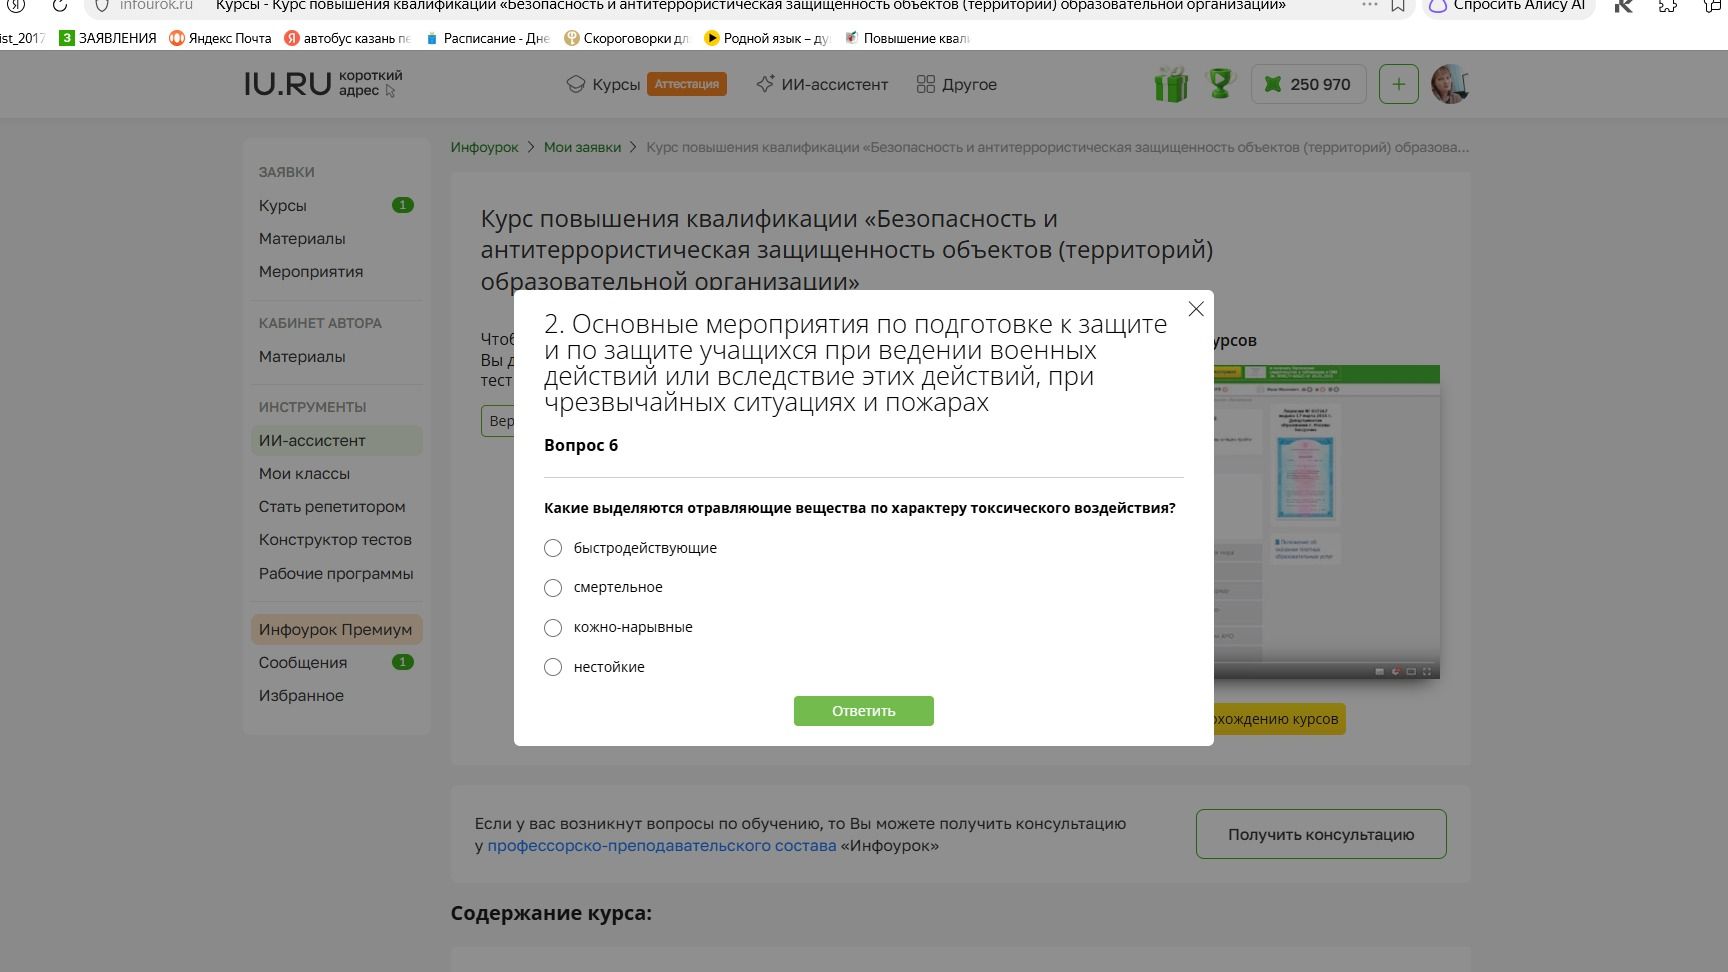Image resolution: width=1728 pixels, height=972 pixels.
Task: Expand the «Другое» header menu
Action: tap(957, 84)
